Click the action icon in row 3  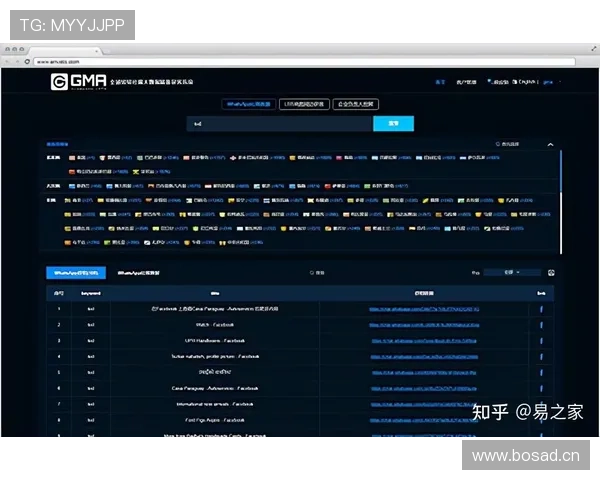pos(541,341)
